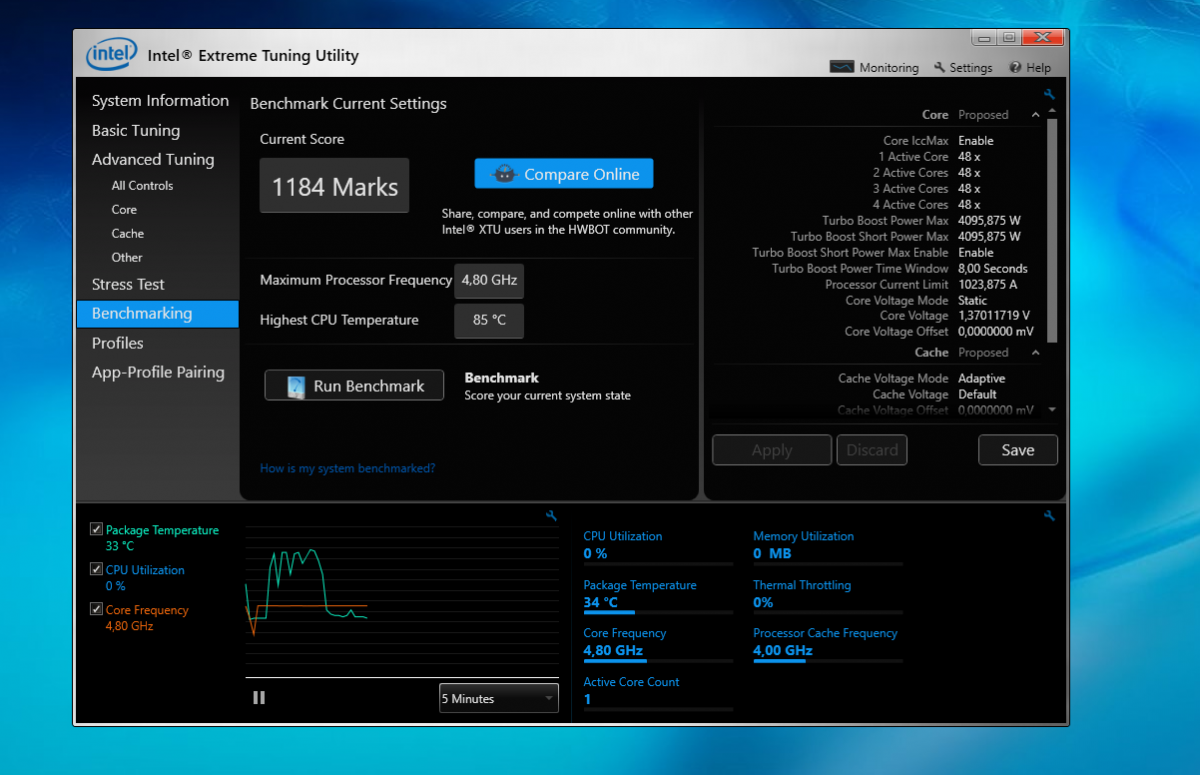The width and height of the screenshot is (1200, 775).
Task: Click the HWBOT robot icon on Compare Online
Action: [505, 174]
